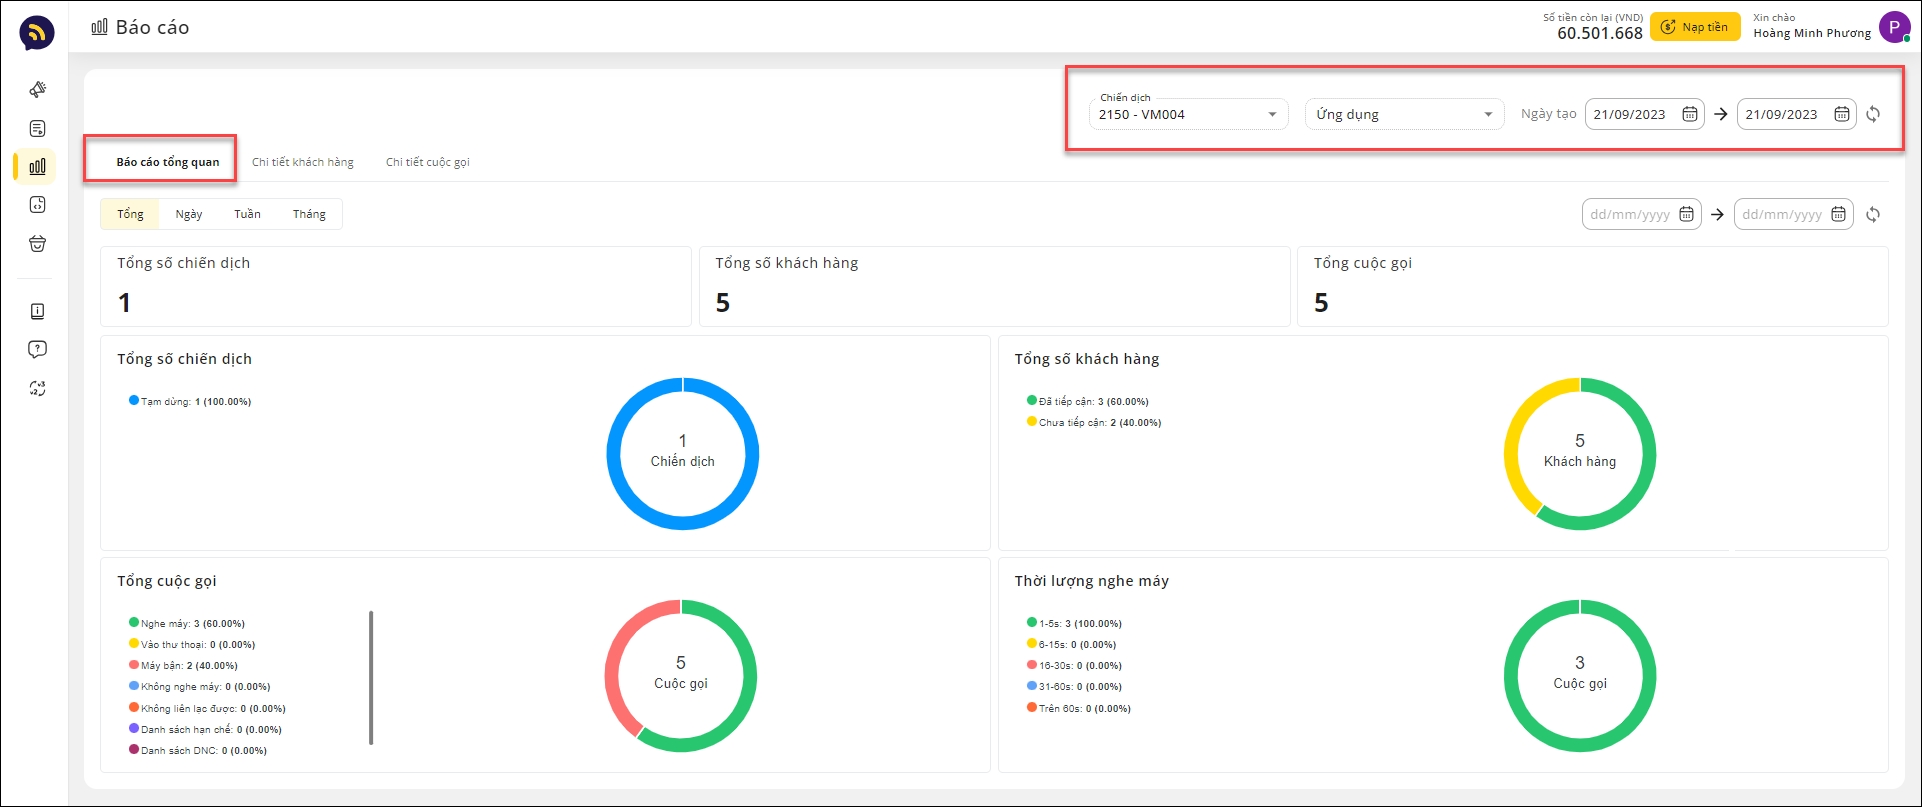The image size is (1922, 807).
Task: Click the shopping basket icon in sidebar
Action: (x=37, y=244)
